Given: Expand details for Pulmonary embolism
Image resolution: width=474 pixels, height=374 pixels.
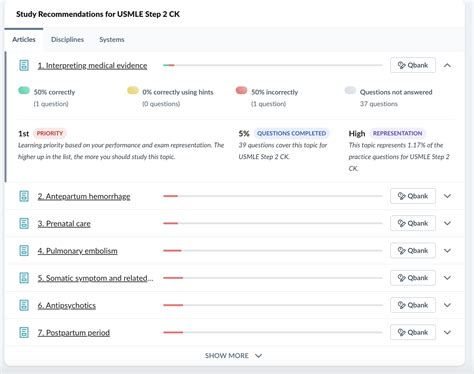Looking at the screenshot, I should pyautogui.click(x=447, y=251).
